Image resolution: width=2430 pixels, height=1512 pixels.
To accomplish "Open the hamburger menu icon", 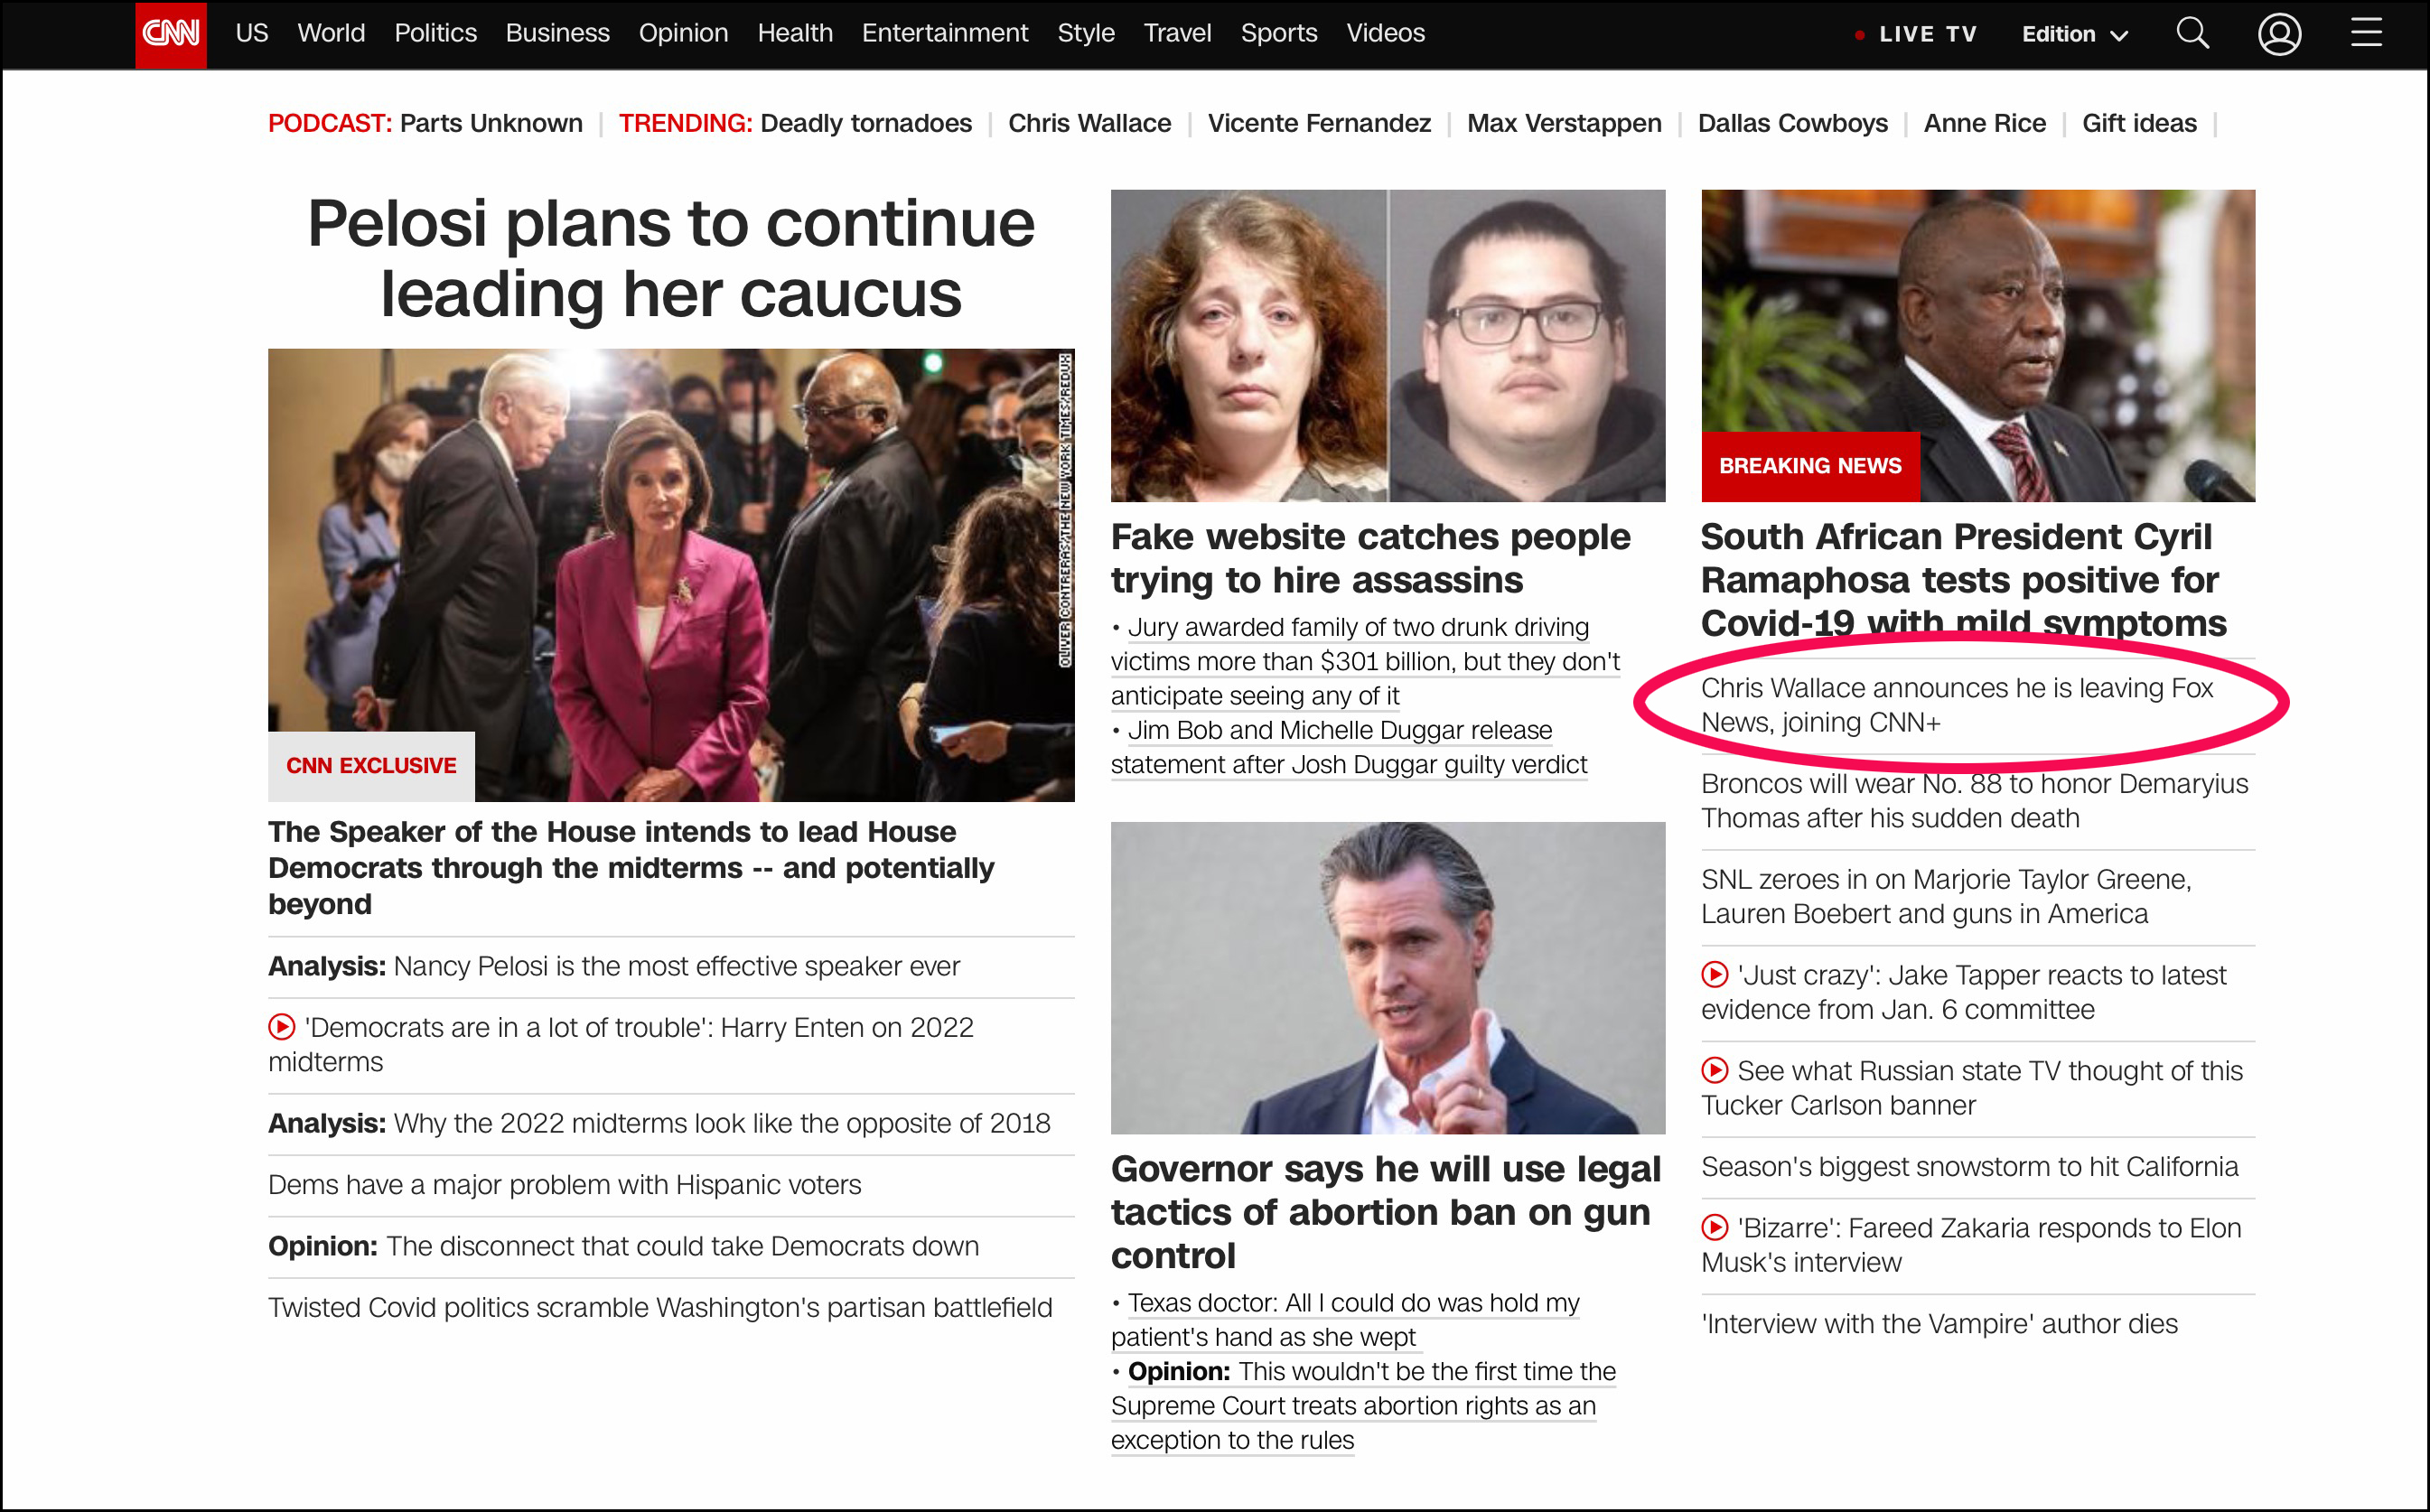I will click(x=2366, y=34).
